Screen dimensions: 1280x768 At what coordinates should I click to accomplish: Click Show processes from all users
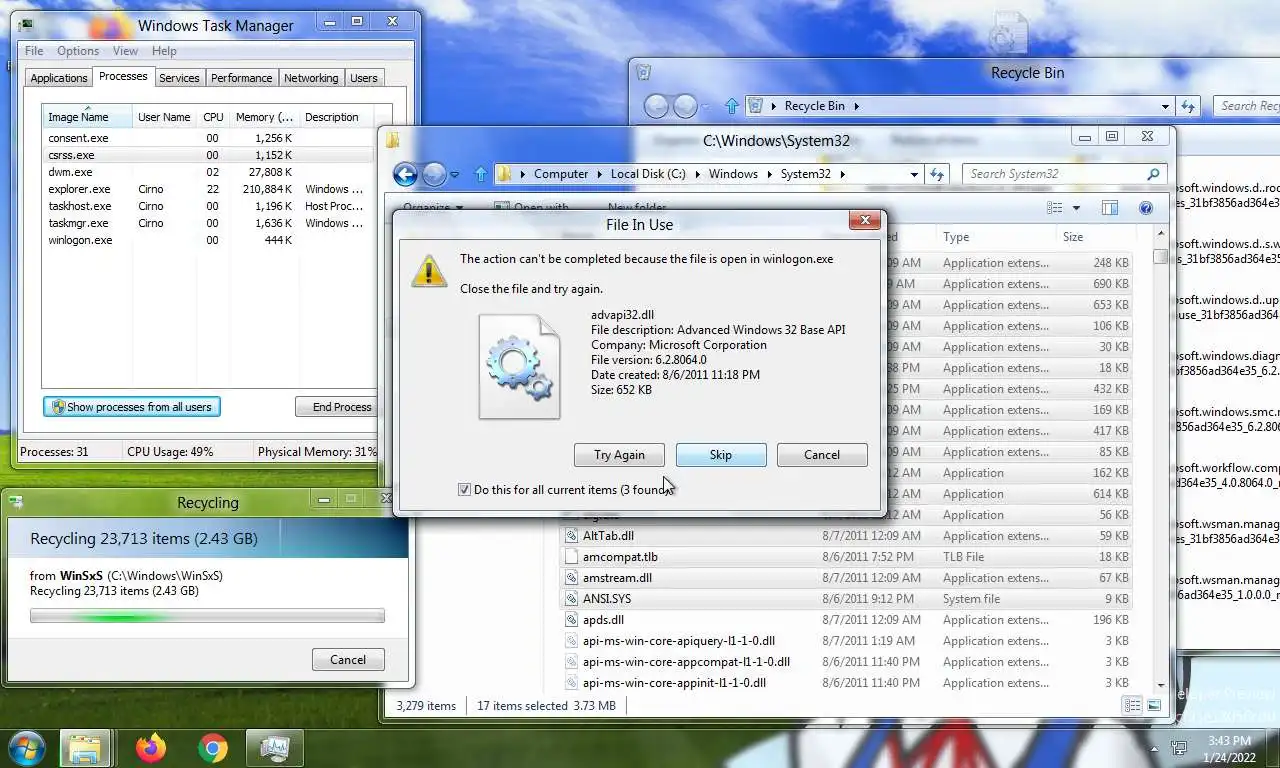click(132, 407)
